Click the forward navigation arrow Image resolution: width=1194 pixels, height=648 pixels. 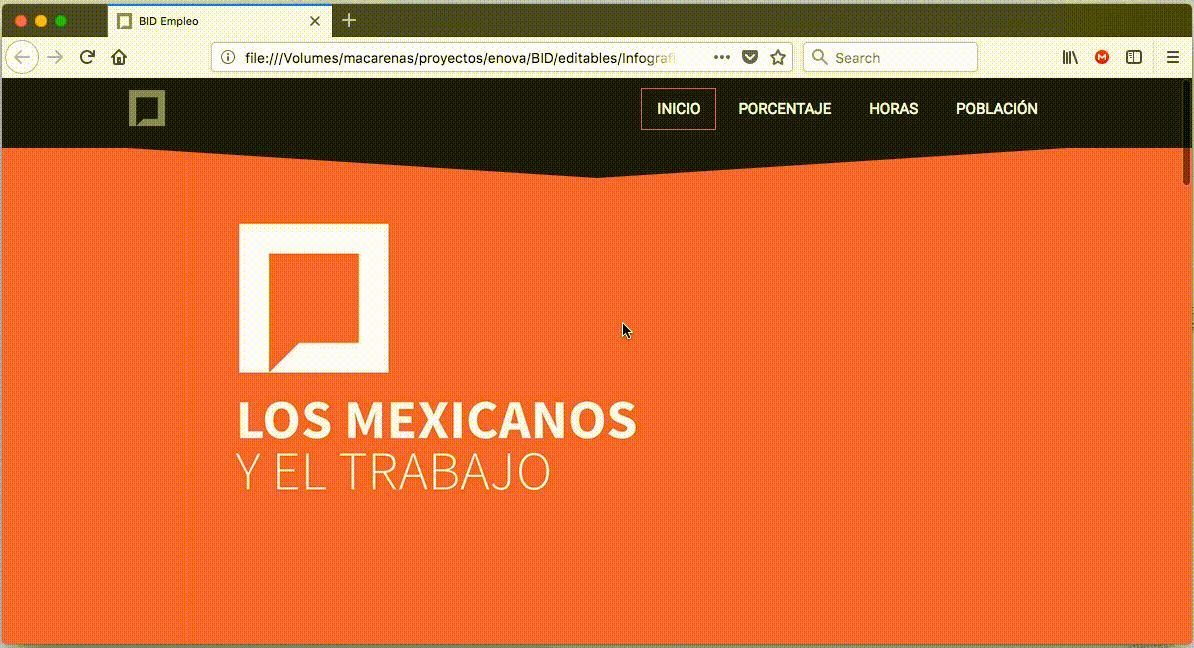(x=55, y=58)
